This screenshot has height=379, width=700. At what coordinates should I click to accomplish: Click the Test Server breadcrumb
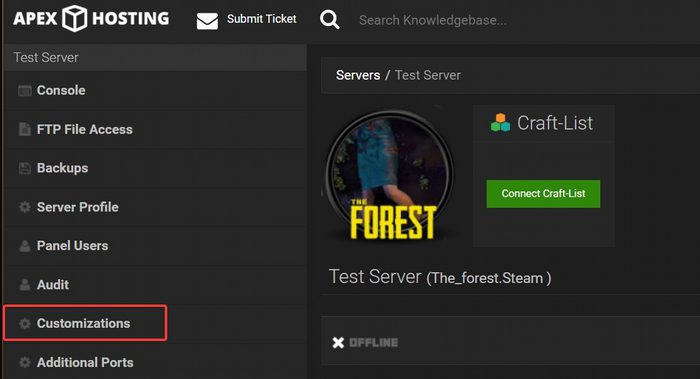[x=428, y=75]
